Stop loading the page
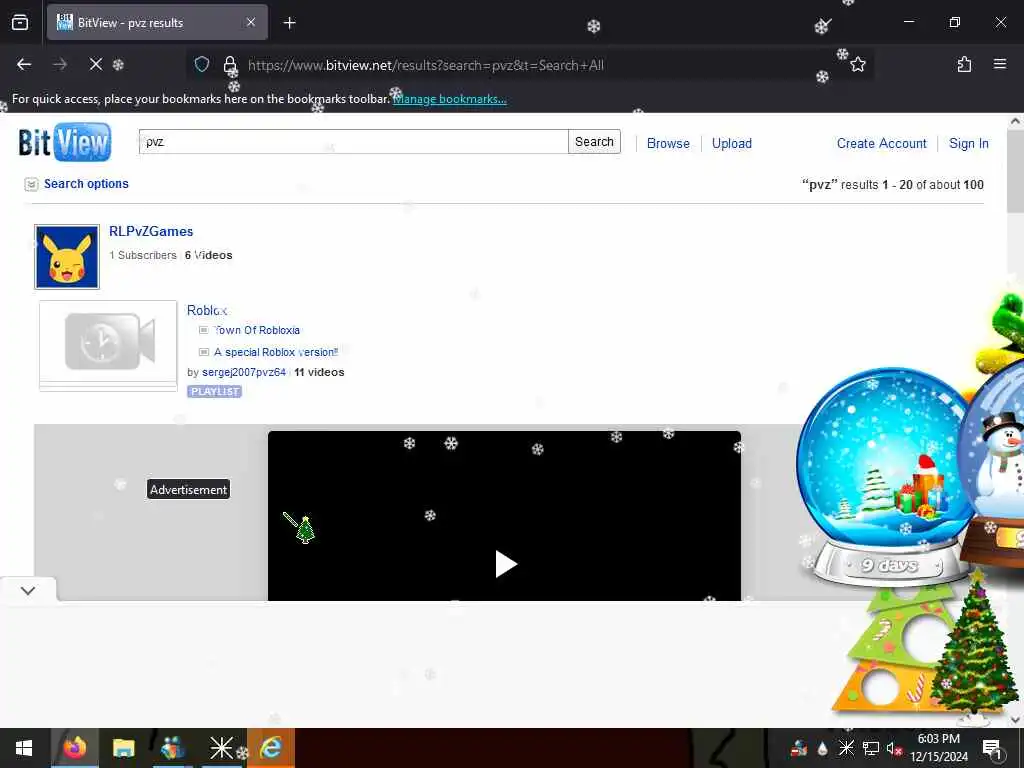The height and width of the screenshot is (768, 1024). pos(95,64)
